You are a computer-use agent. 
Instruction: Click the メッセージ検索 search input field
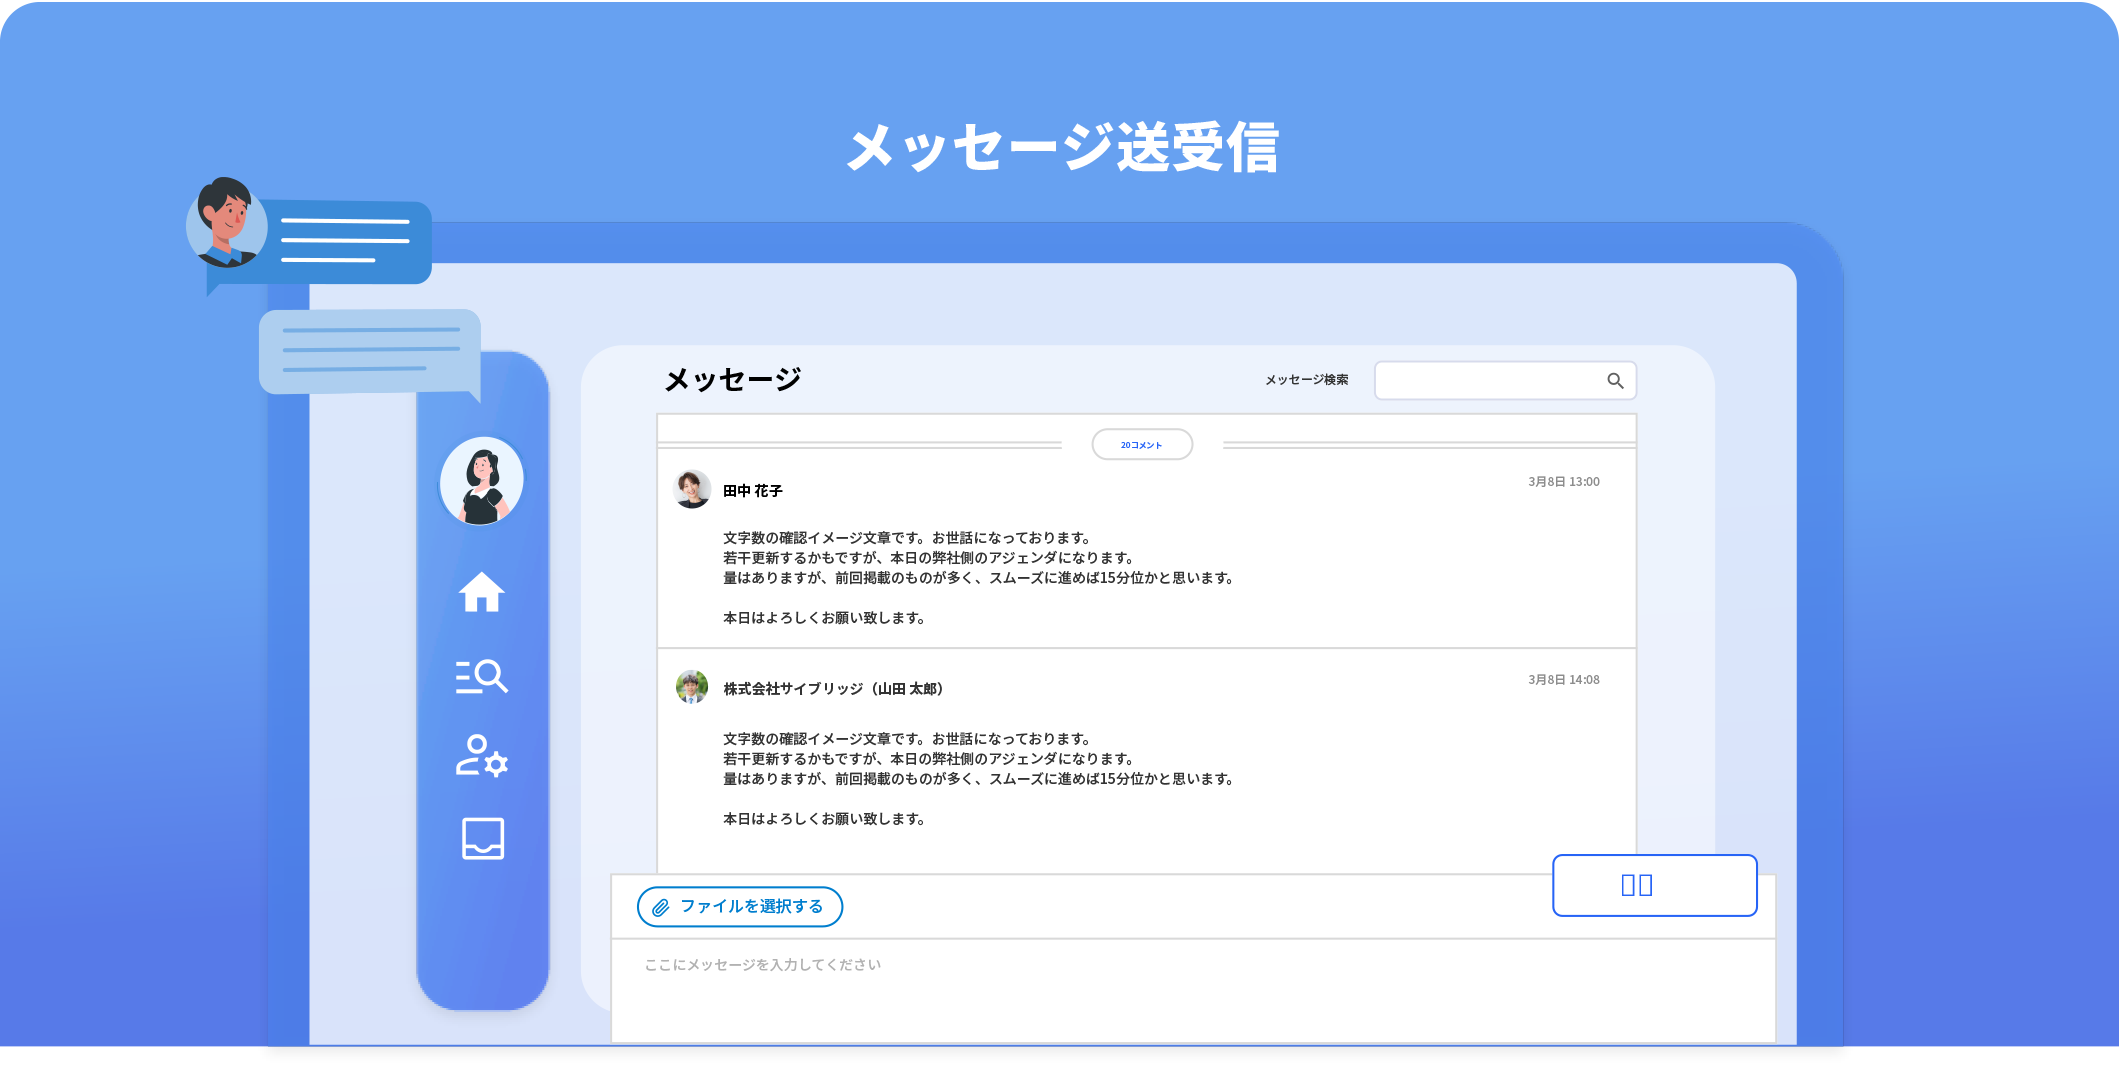click(x=1505, y=381)
